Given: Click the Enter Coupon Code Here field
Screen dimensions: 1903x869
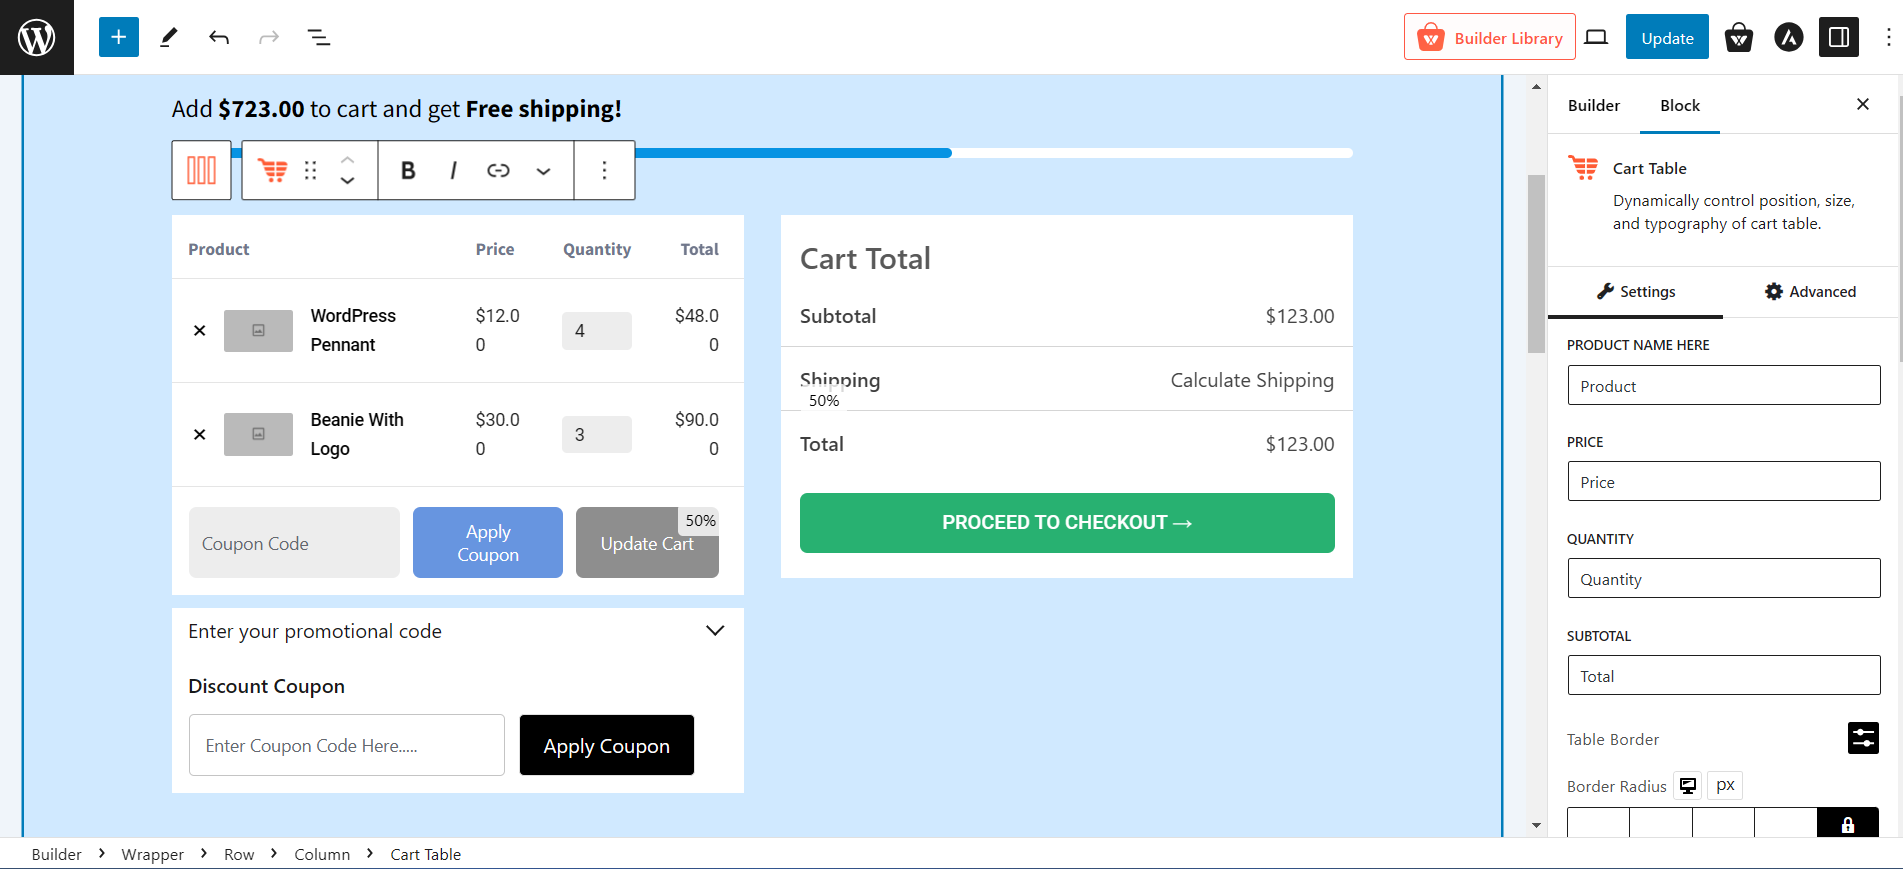Looking at the screenshot, I should tap(347, 745).
